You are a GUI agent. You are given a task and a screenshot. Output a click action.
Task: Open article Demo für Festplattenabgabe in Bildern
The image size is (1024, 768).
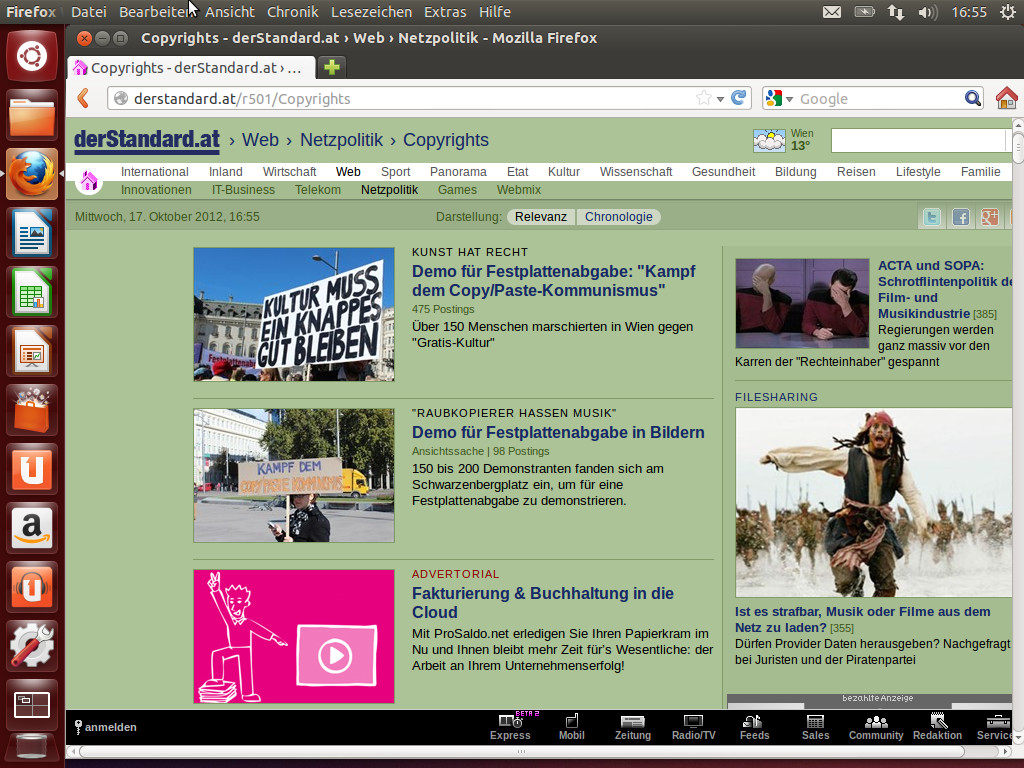coord(558,432)
